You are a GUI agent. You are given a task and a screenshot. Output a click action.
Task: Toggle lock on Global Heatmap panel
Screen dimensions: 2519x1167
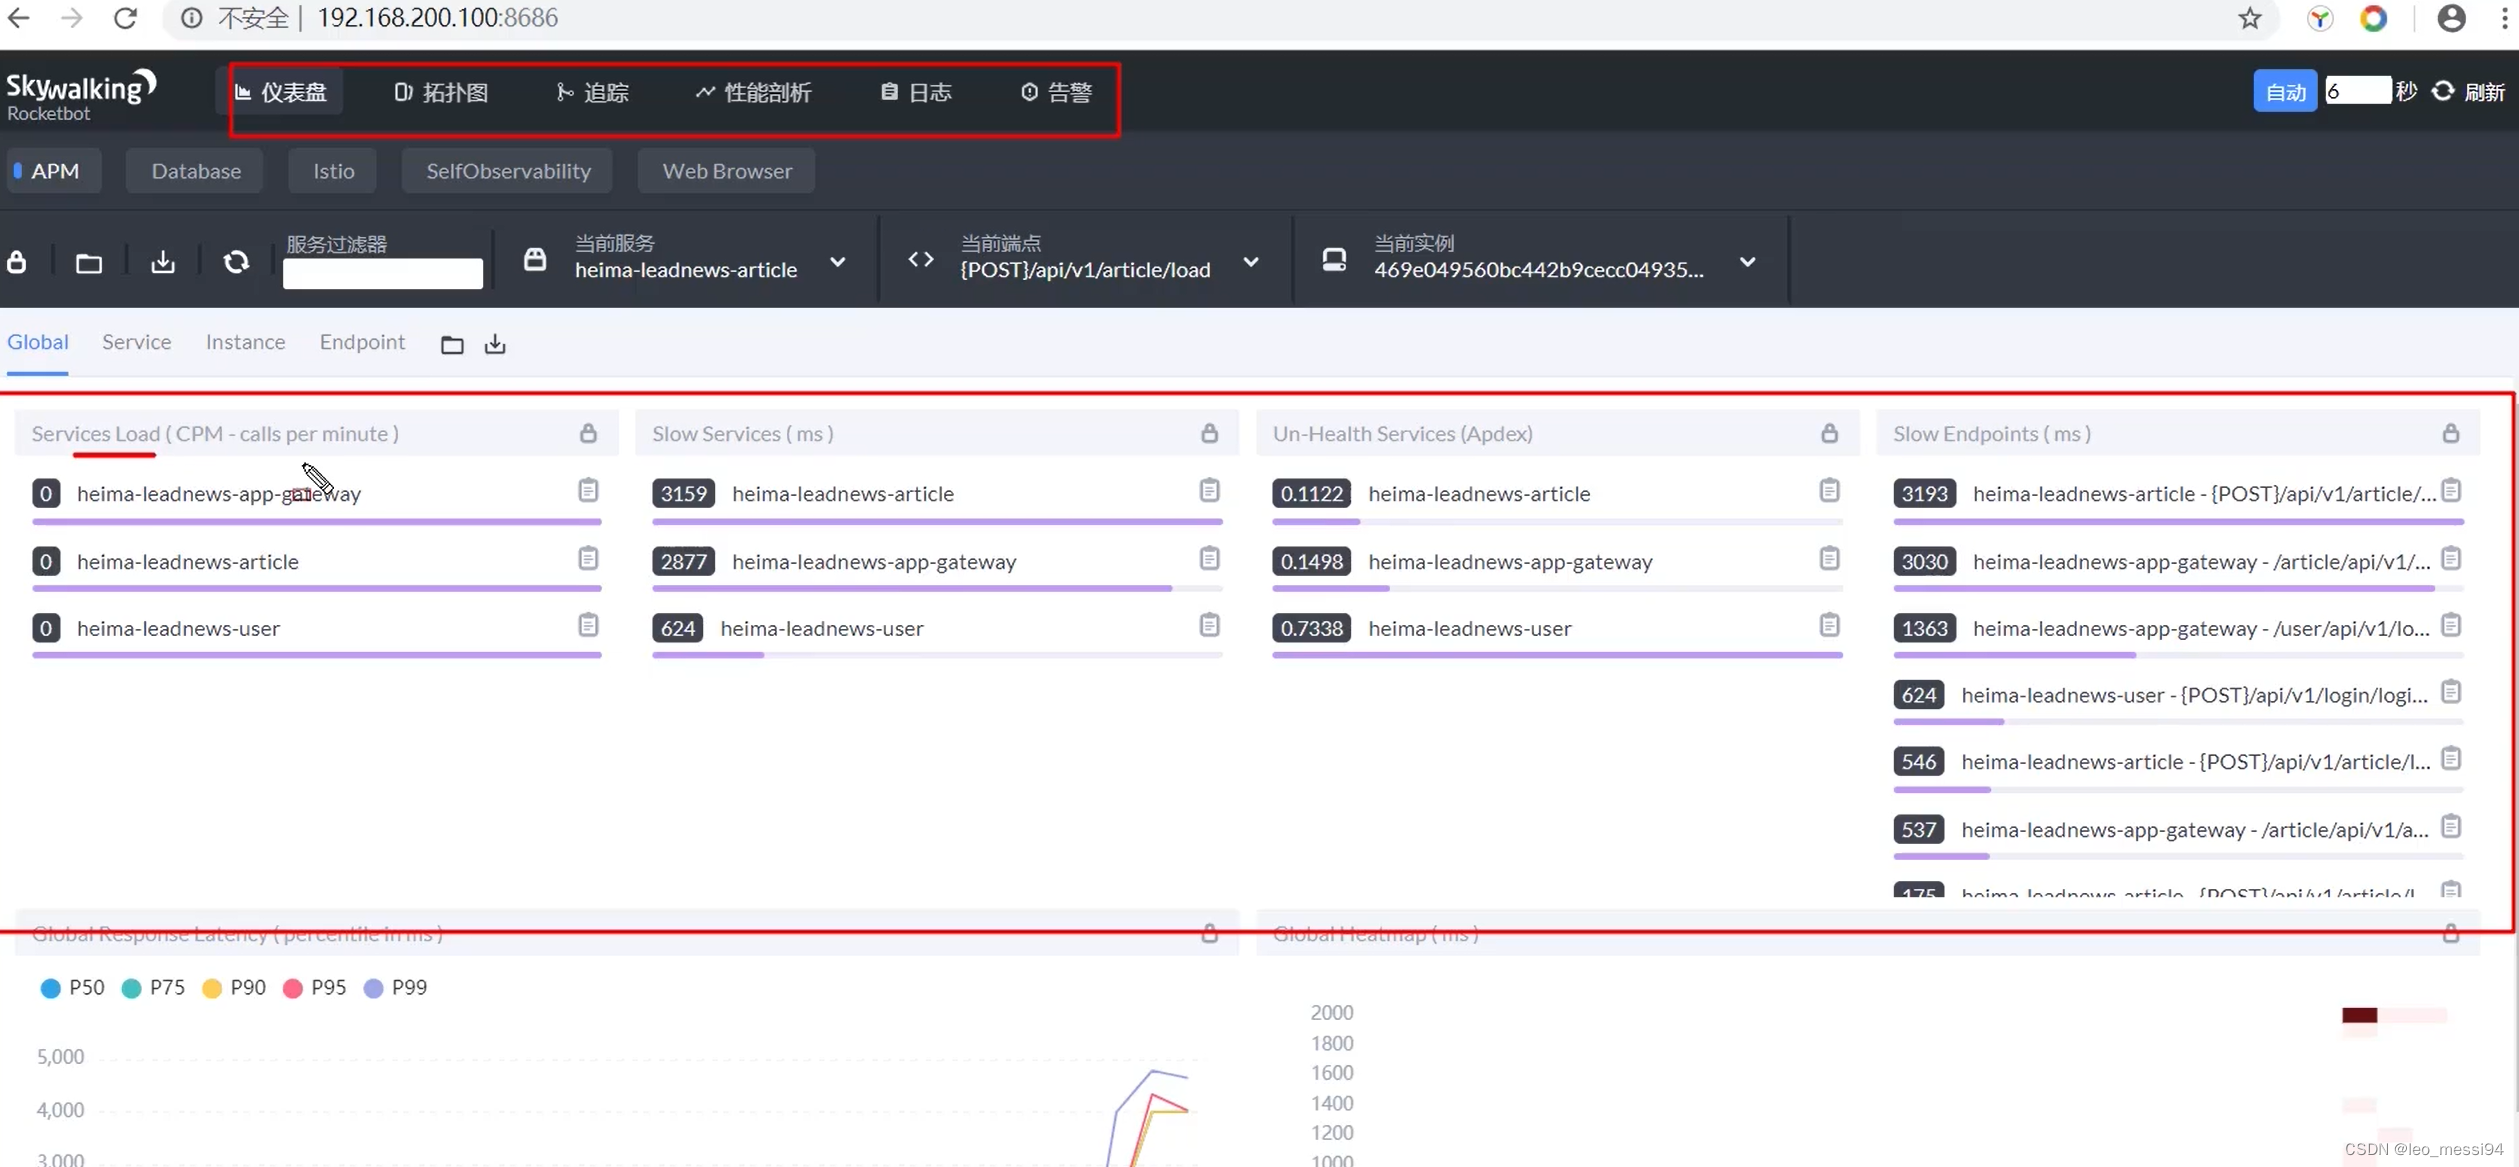pyautogui.click(x=2450, y=933)
